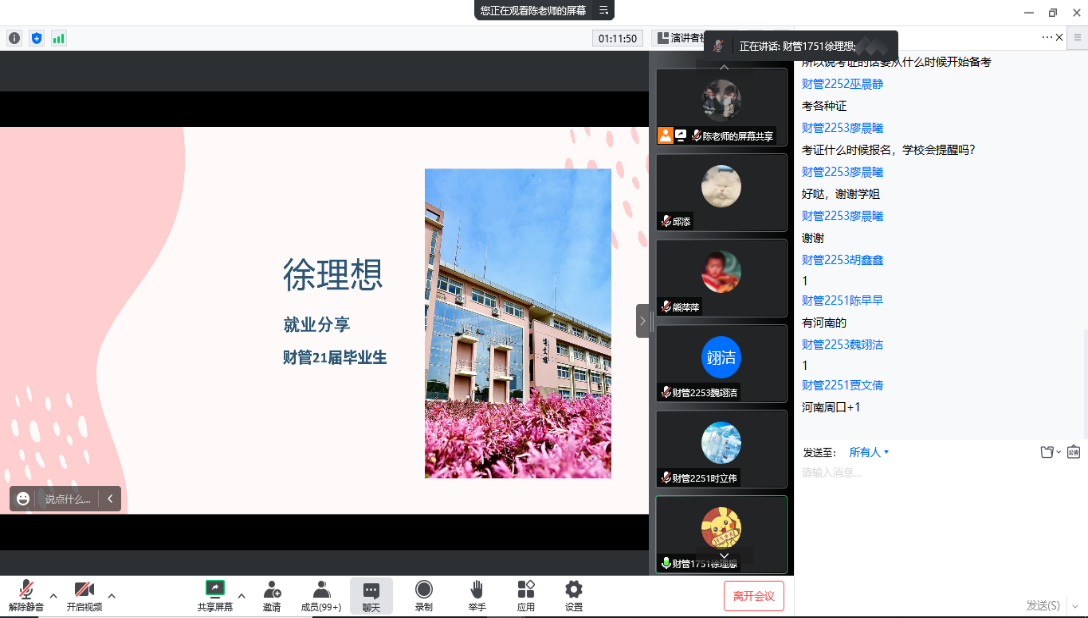The width and height of the screenshot is (1088, 618).
Task: Open the 共享屏幕 share screen menu
Action: pos(215,595)
